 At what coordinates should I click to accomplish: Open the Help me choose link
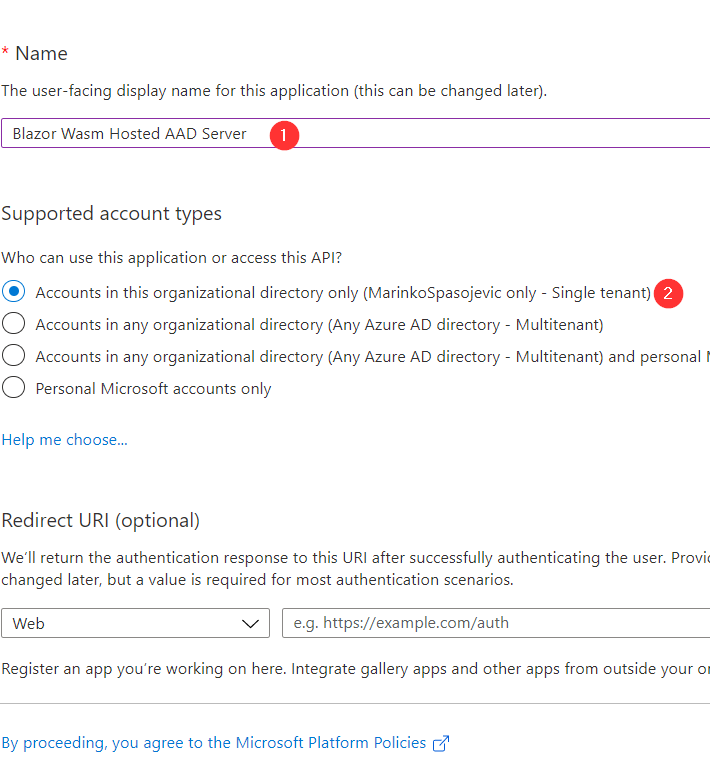click(64, 440)
